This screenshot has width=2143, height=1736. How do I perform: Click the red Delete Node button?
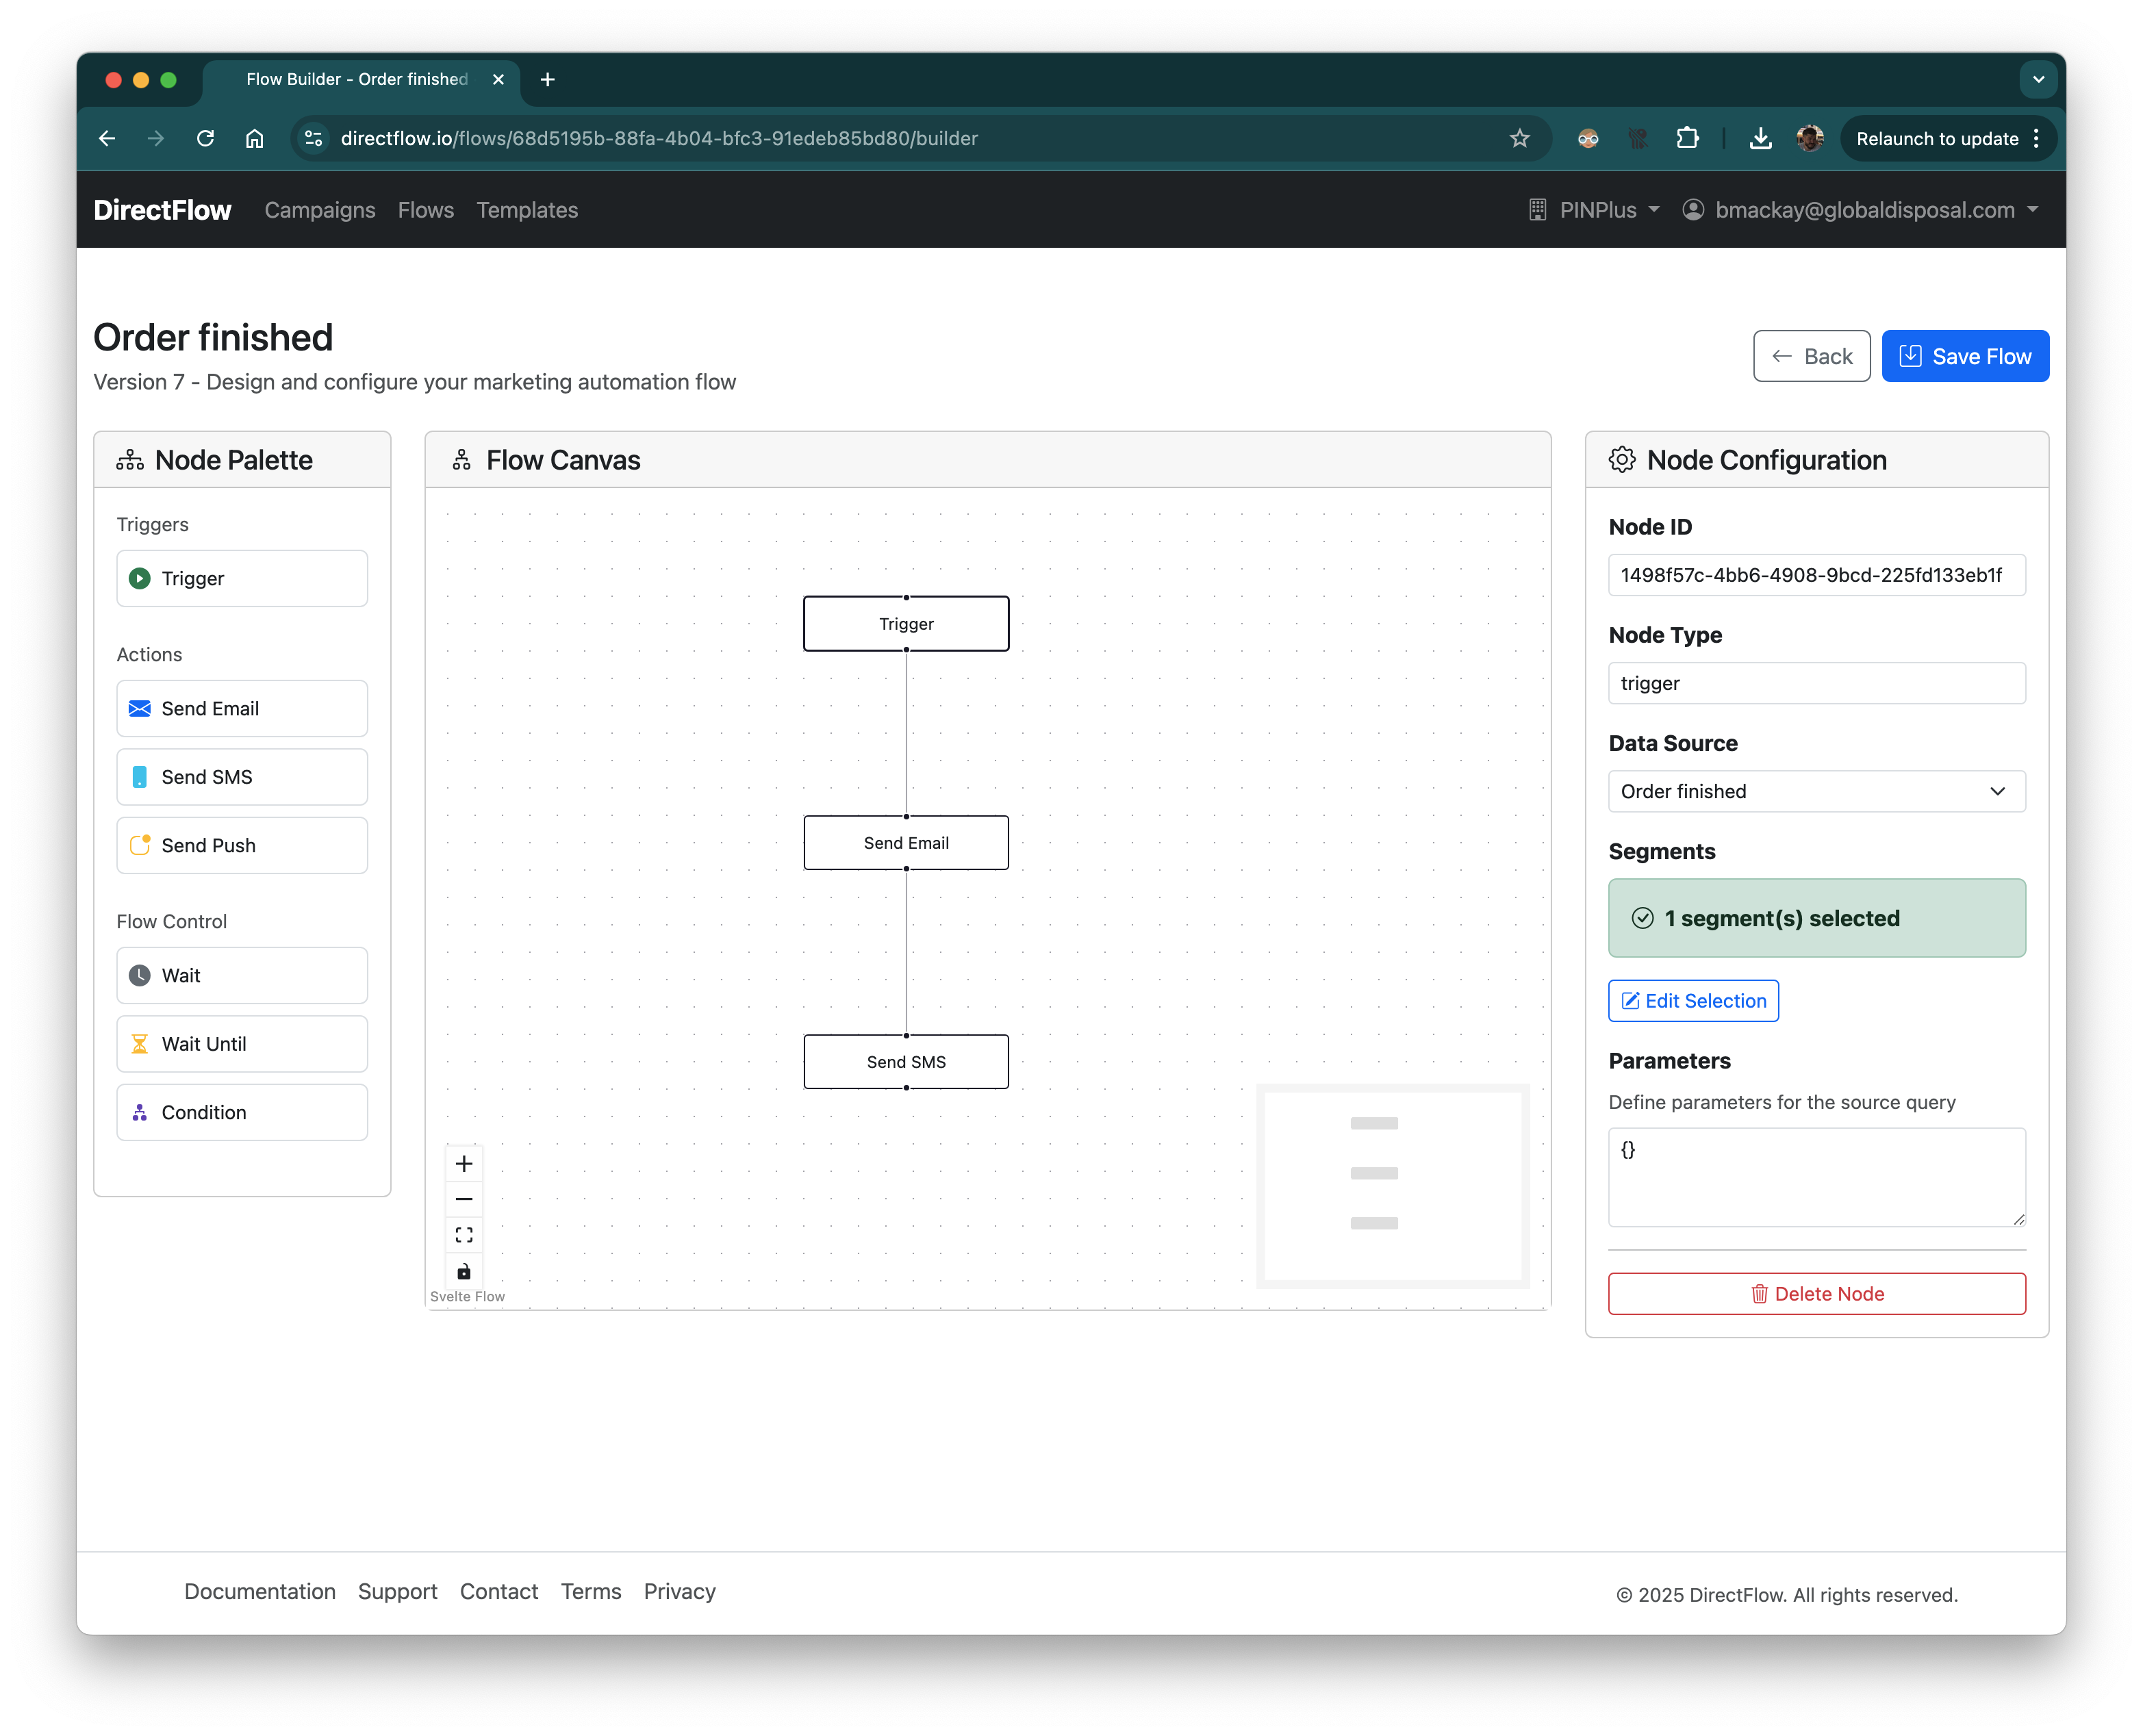click(1816, 1294)
